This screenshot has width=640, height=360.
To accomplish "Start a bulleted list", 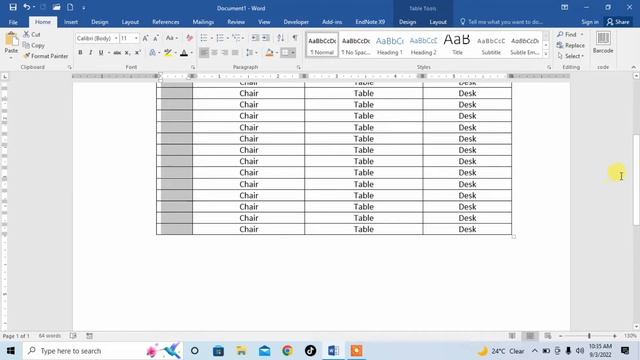I will click(x=204, y=38).
